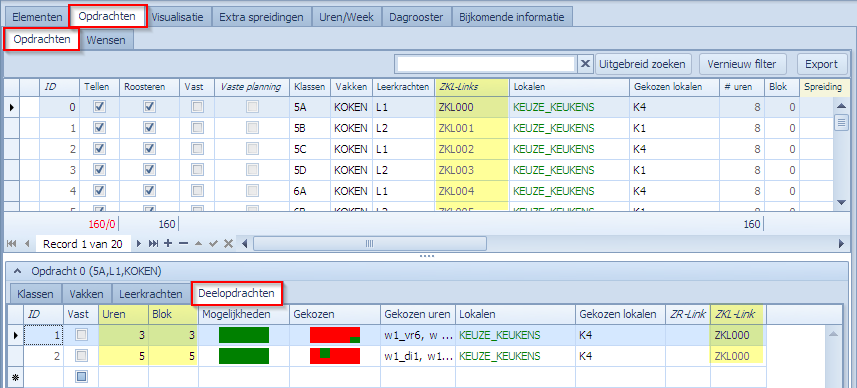
Task: Click Gekozen red bar of deelopdracht 2
Action: tap(334, 356)
